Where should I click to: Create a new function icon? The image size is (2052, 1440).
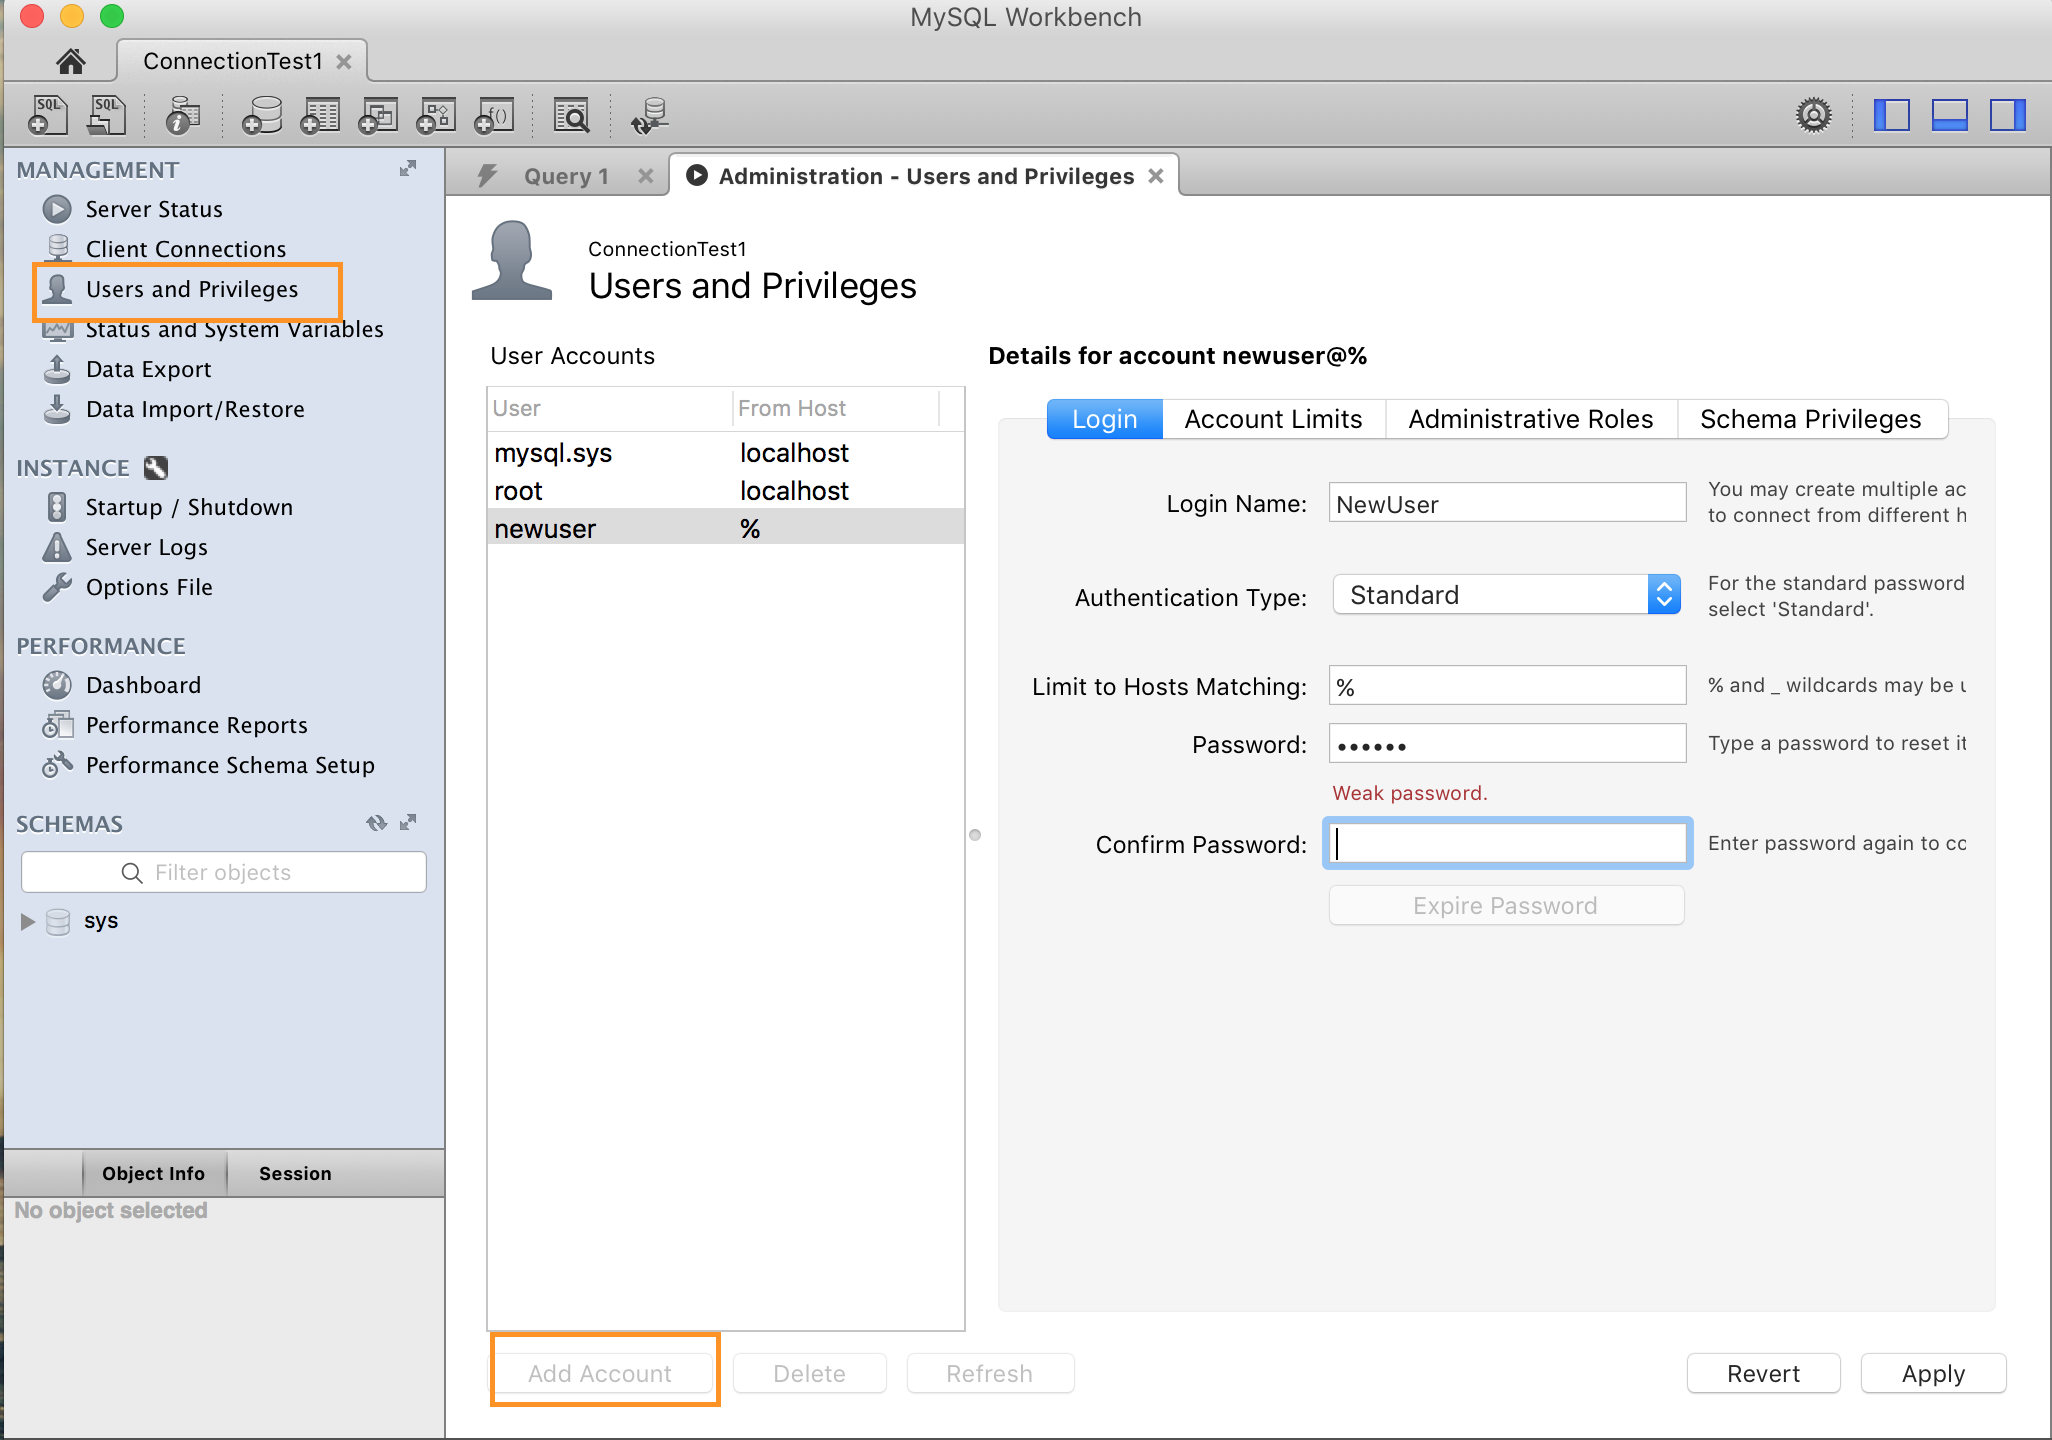pyautogui.click(x=494, y=115)
